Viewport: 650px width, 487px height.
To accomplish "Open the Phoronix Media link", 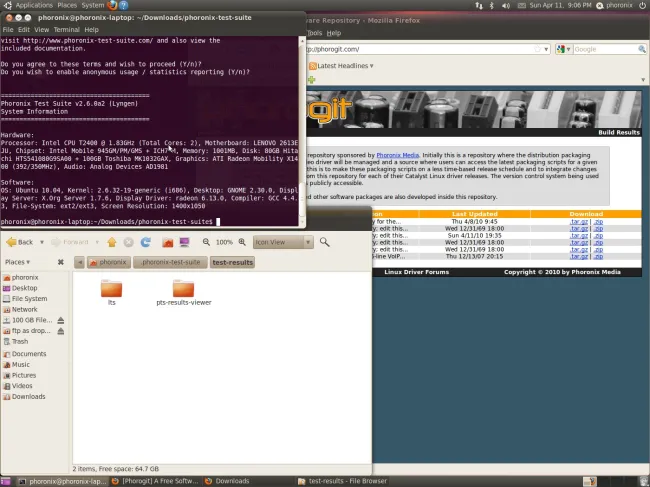I will (x=398, y=155).
